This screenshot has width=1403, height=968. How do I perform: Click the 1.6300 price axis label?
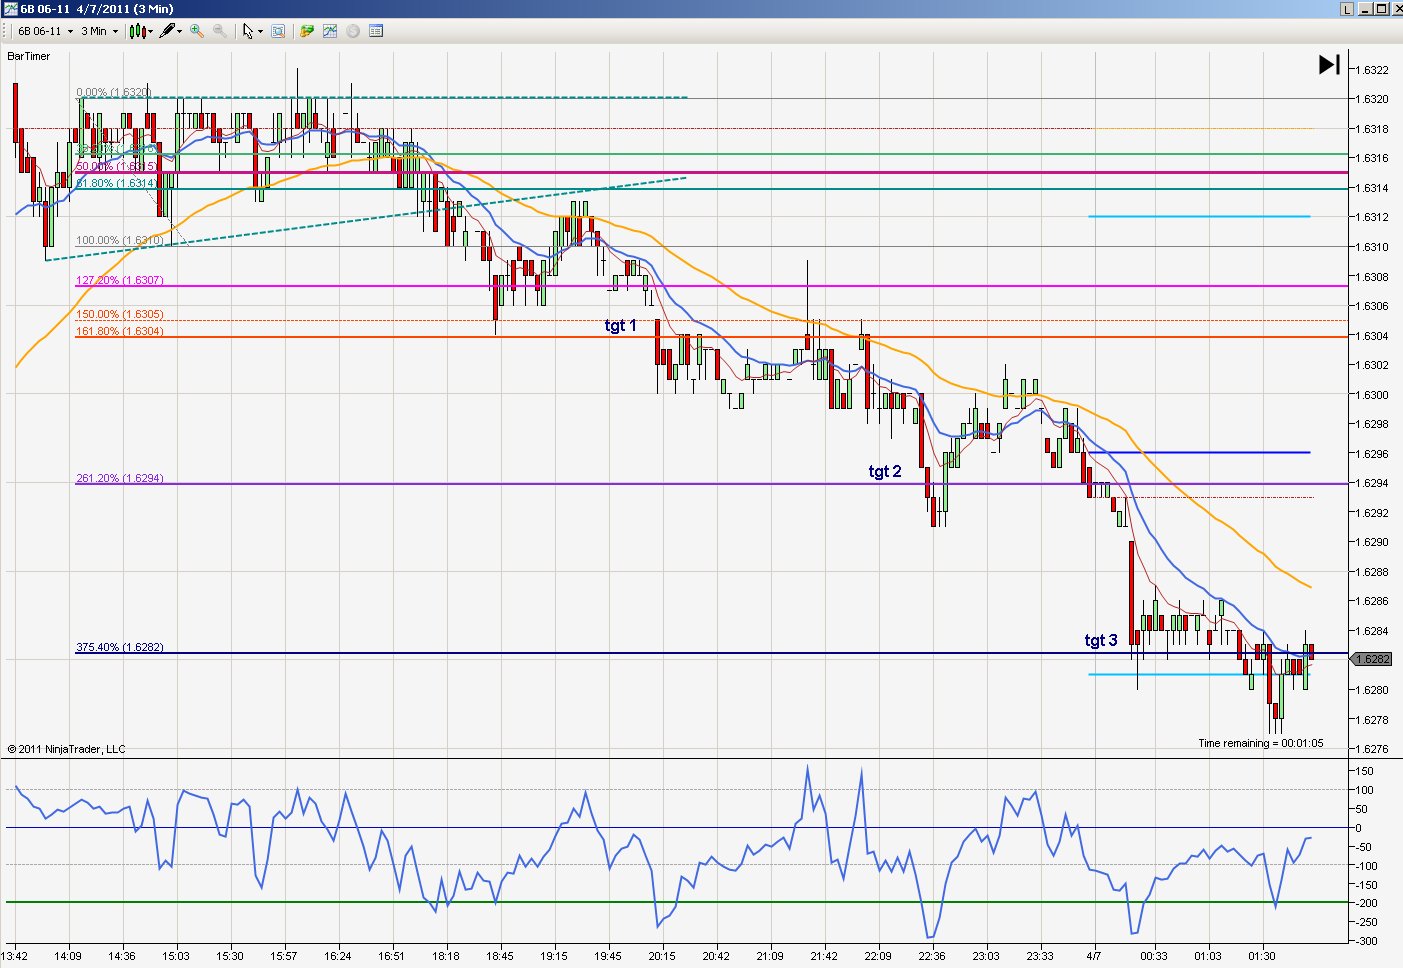coord(1373,395)
